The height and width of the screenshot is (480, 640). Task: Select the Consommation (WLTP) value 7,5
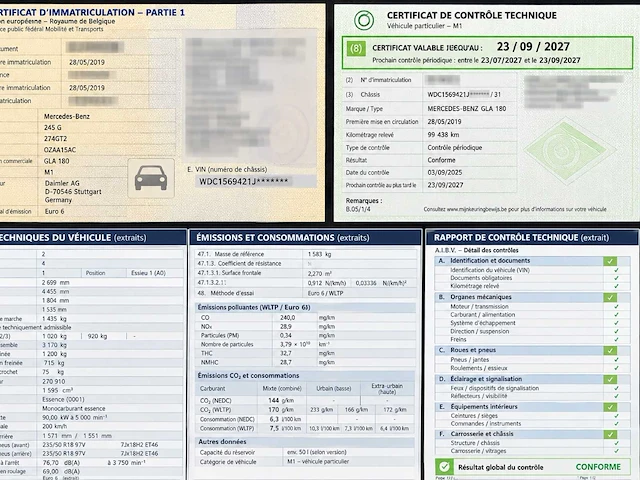[274, 428]
